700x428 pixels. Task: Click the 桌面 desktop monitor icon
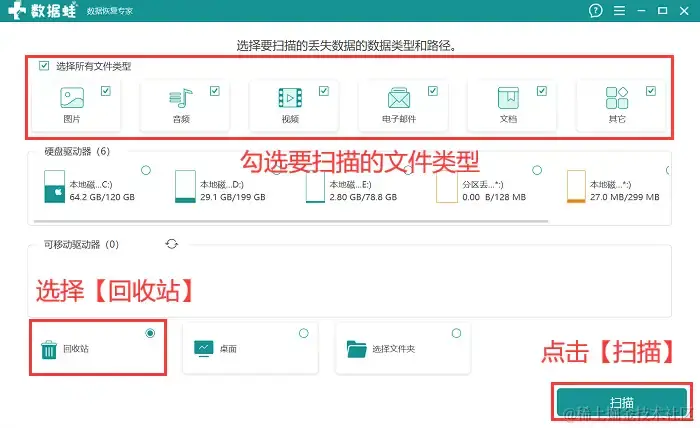tap(204, 349)
